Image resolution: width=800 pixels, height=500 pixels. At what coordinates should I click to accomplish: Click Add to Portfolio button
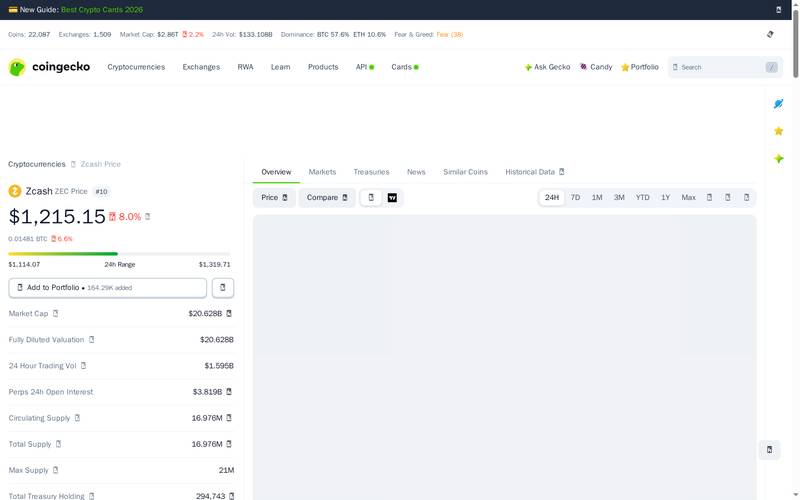(108, 288)
